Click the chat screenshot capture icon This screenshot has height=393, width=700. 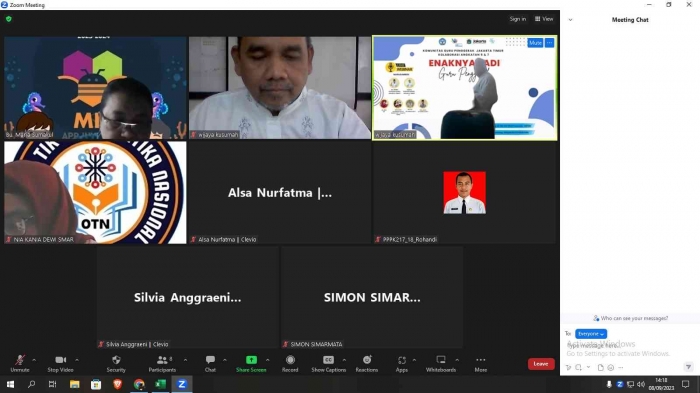579,368
